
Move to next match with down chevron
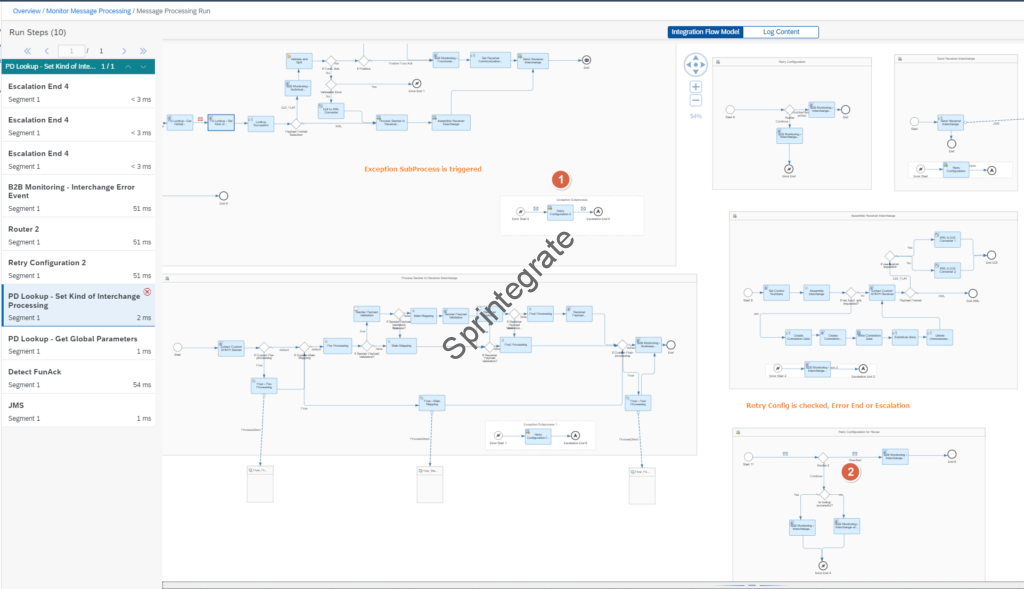(144, 67)
